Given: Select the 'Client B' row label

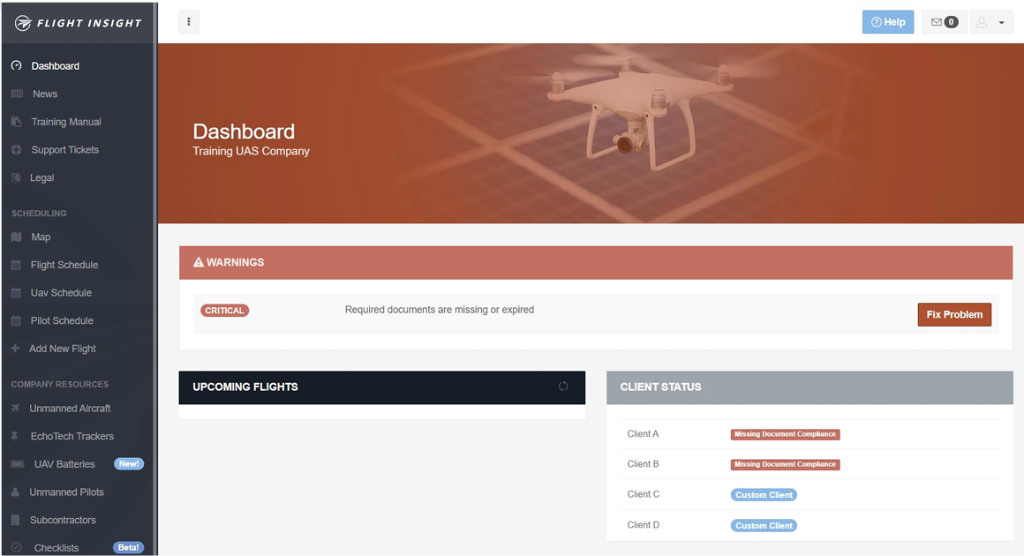Looking at the screenshot, I should pyautogui.click(x=643, y=464).
